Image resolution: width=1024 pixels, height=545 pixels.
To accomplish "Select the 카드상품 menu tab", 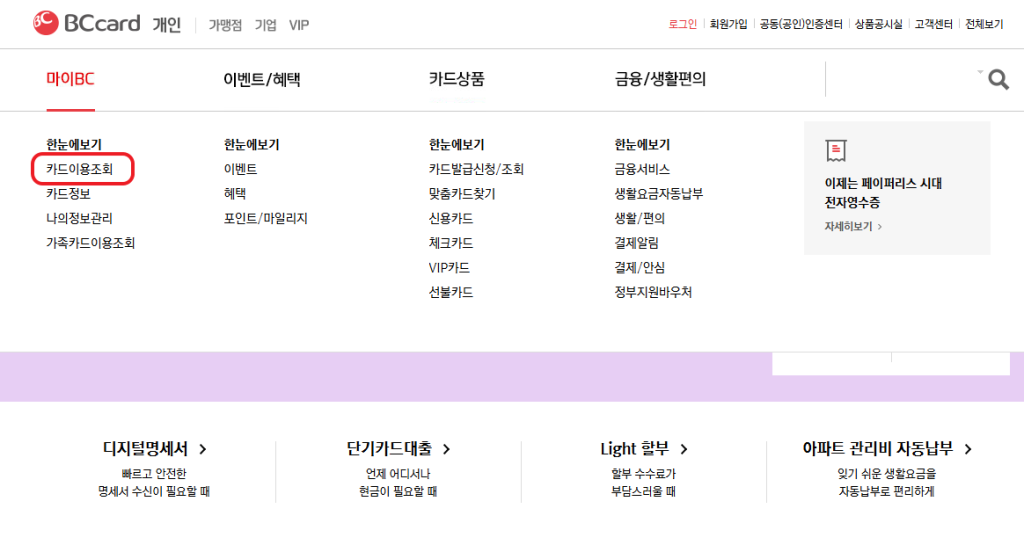I will click(457, 79).
